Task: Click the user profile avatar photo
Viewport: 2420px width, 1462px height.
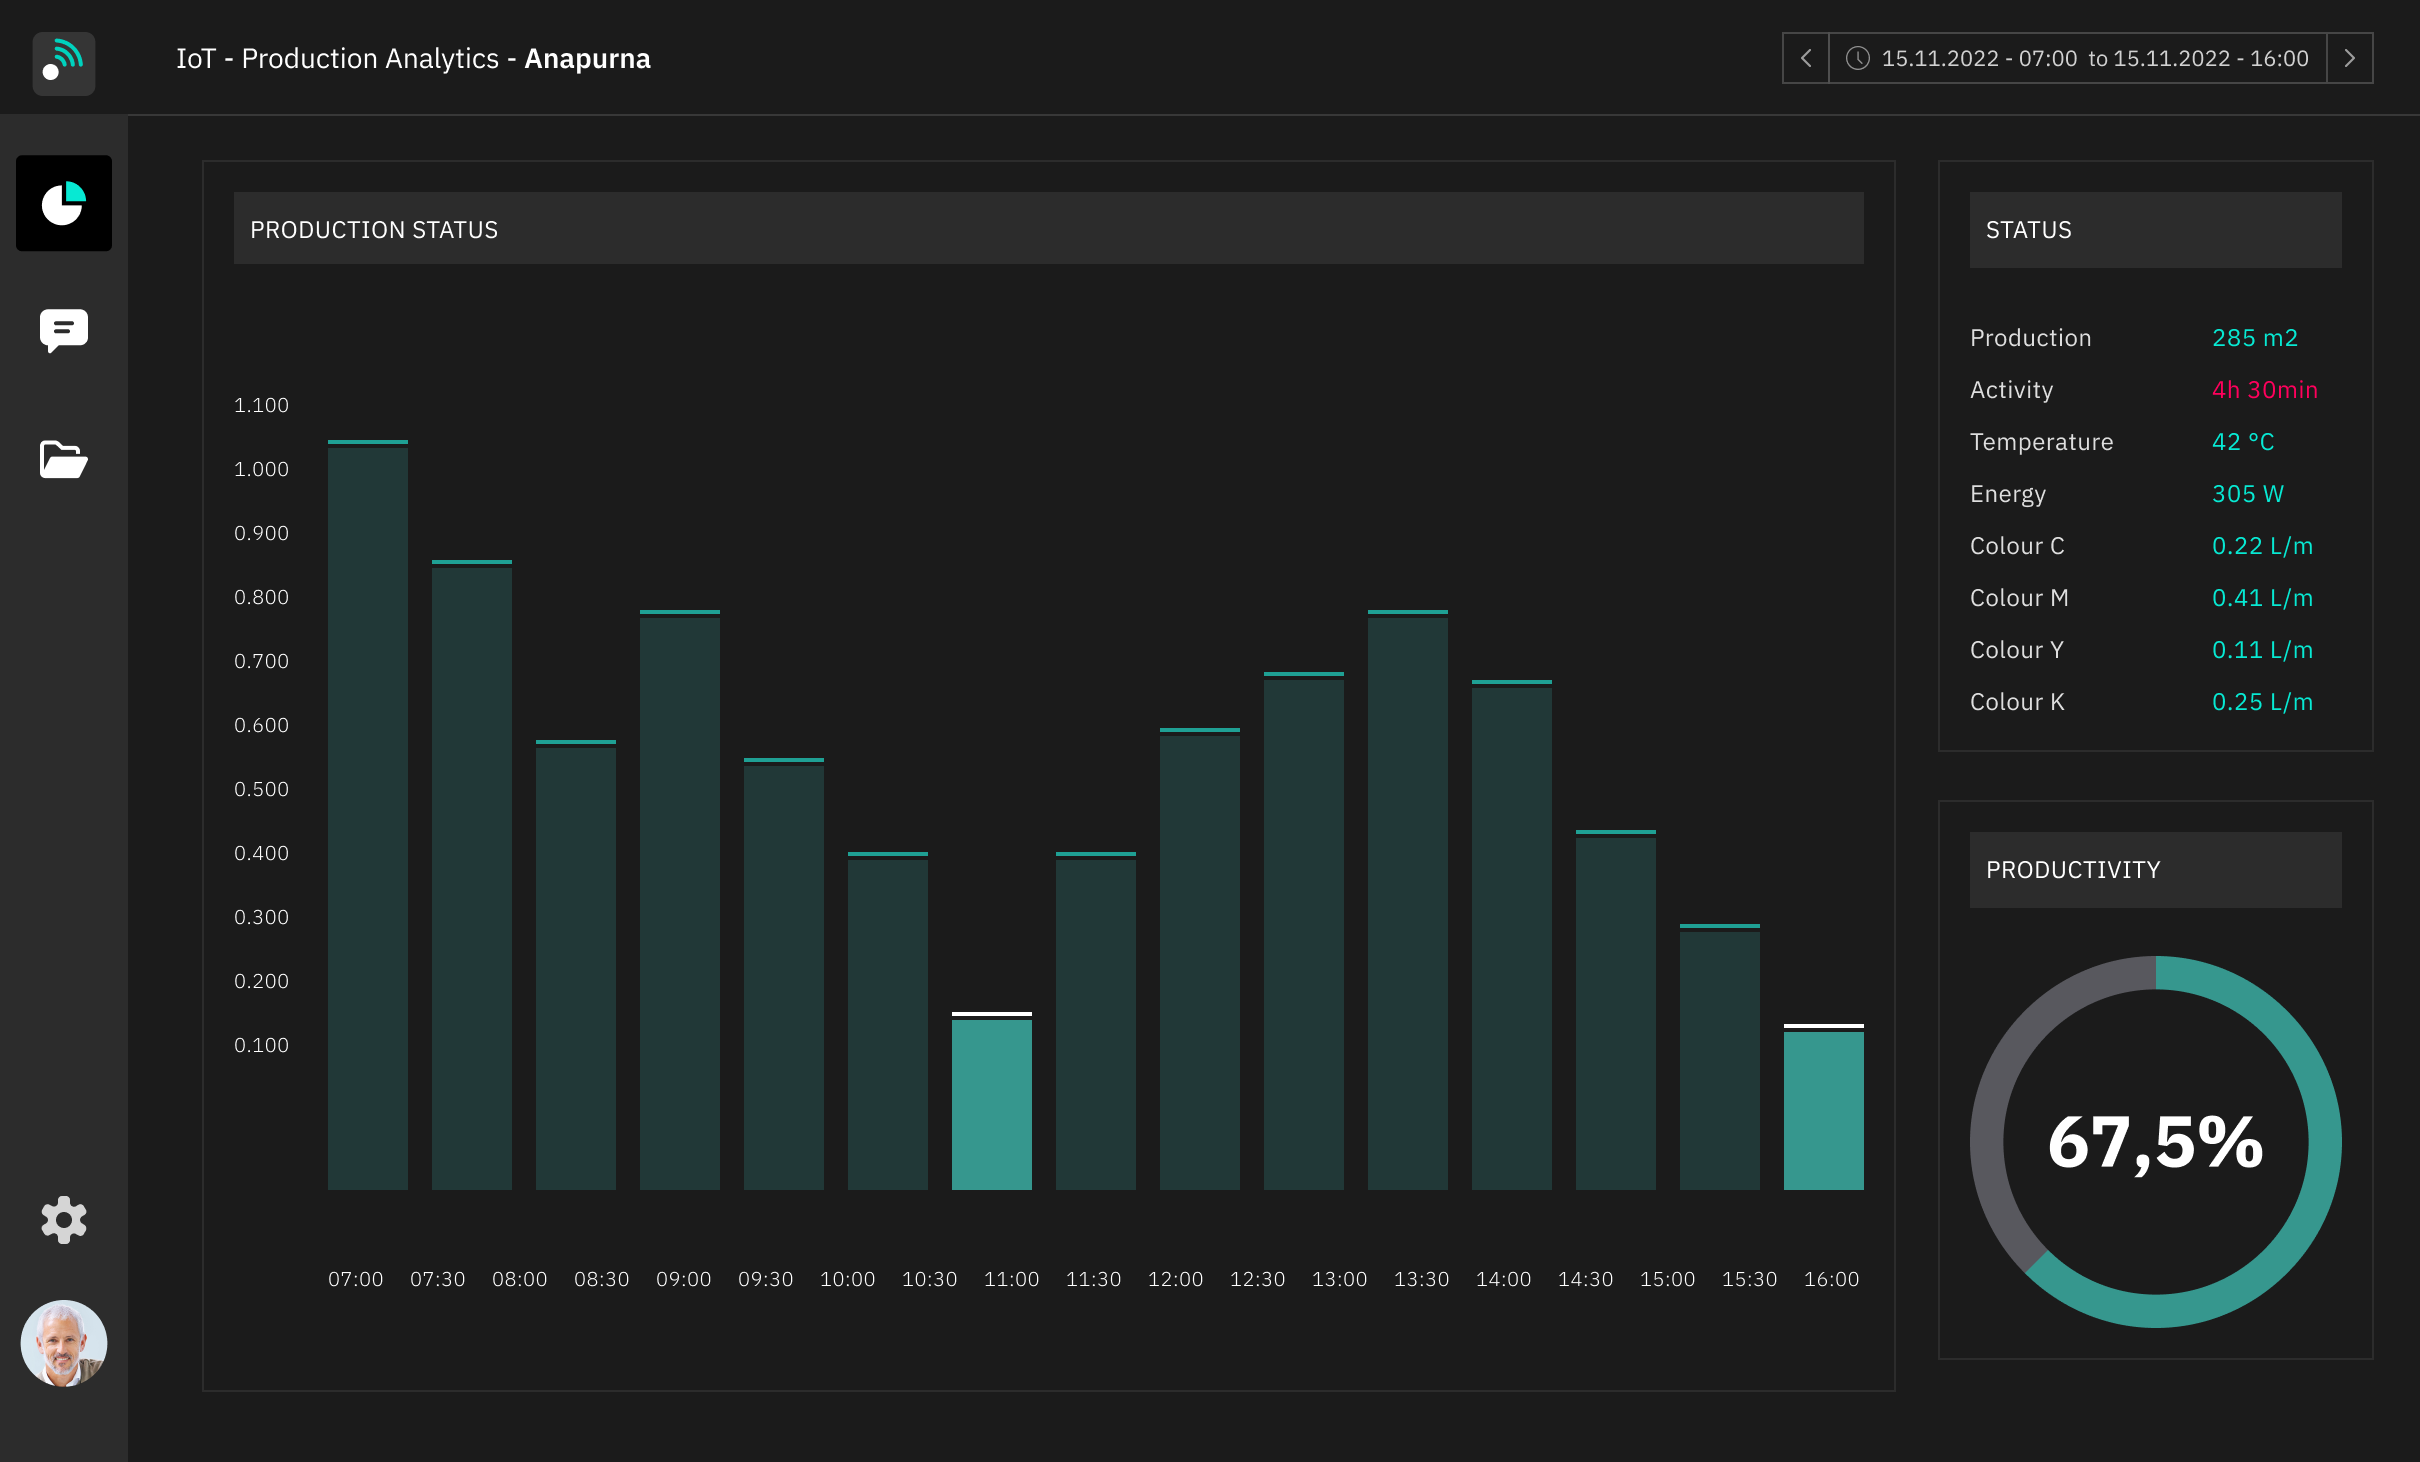Action: (63, 1343)
